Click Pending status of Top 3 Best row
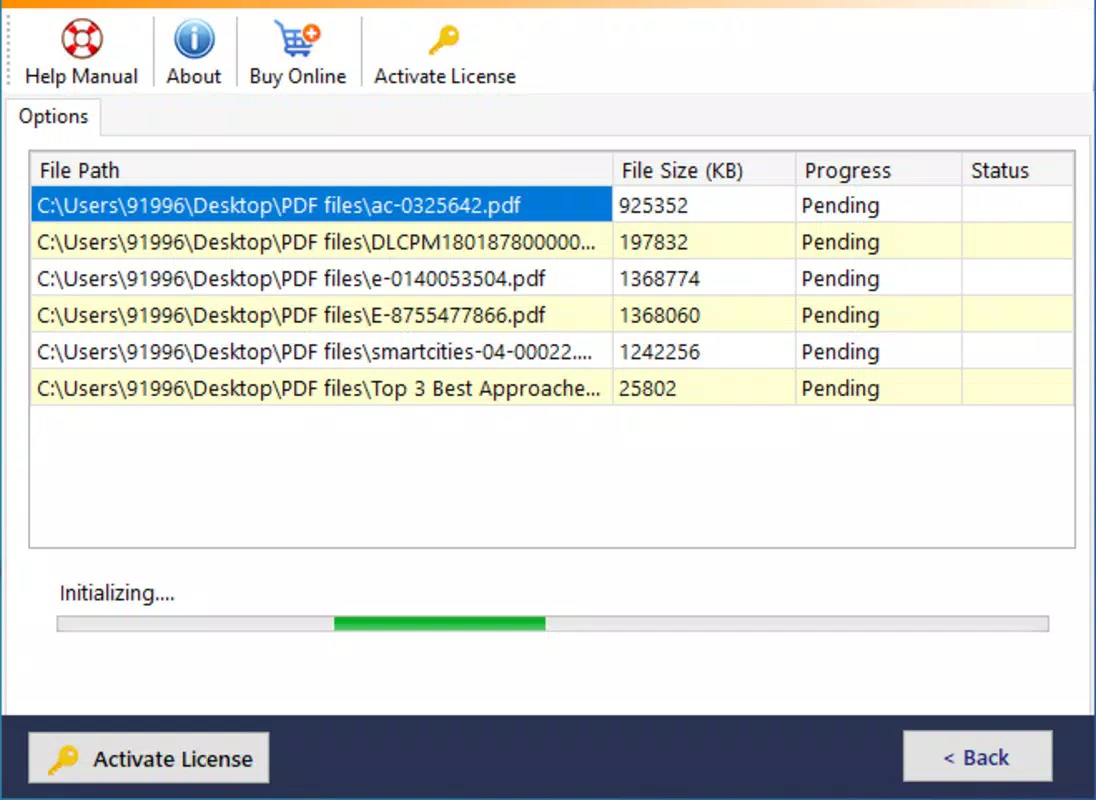The height and width of the screenshot is (800, 1096). point(840,389)
